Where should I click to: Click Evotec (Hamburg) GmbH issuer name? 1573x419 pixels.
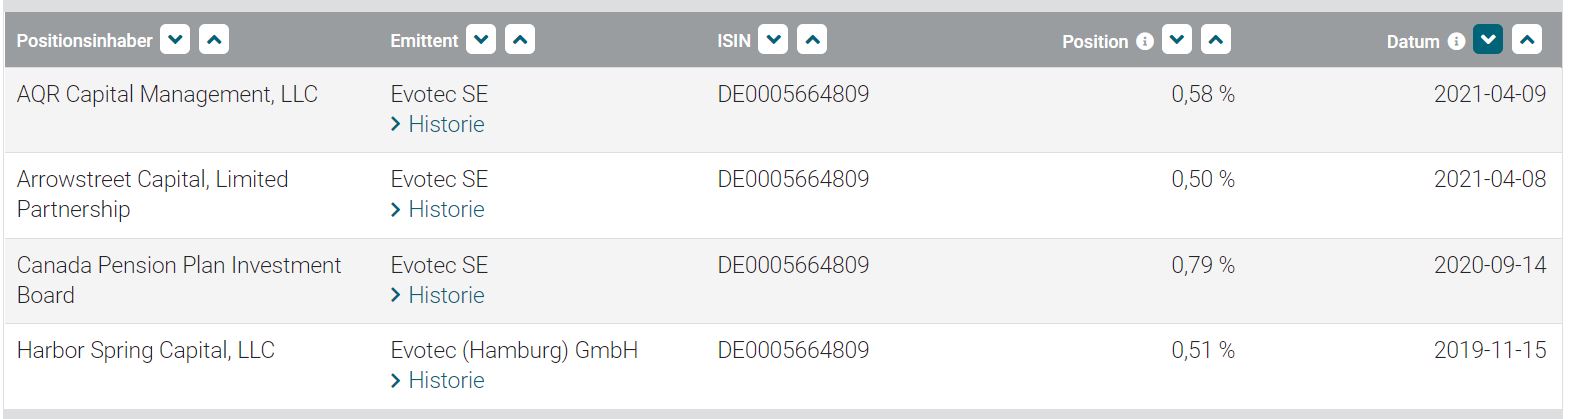(514, 350)
